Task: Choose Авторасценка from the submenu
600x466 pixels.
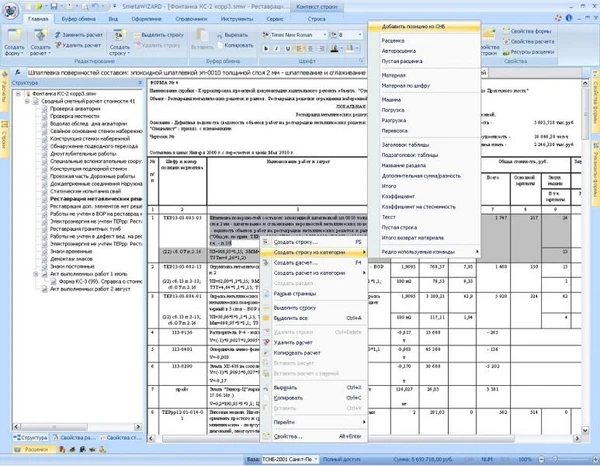Action: point(424,51)
